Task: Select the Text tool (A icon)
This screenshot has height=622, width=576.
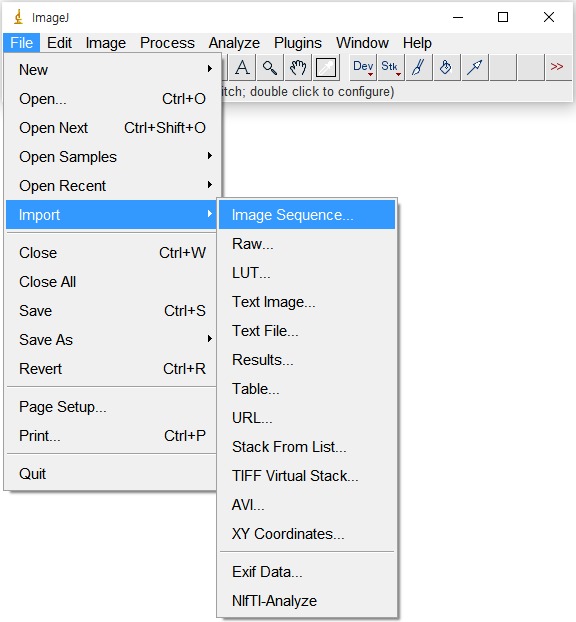Action: pos(242,67)
